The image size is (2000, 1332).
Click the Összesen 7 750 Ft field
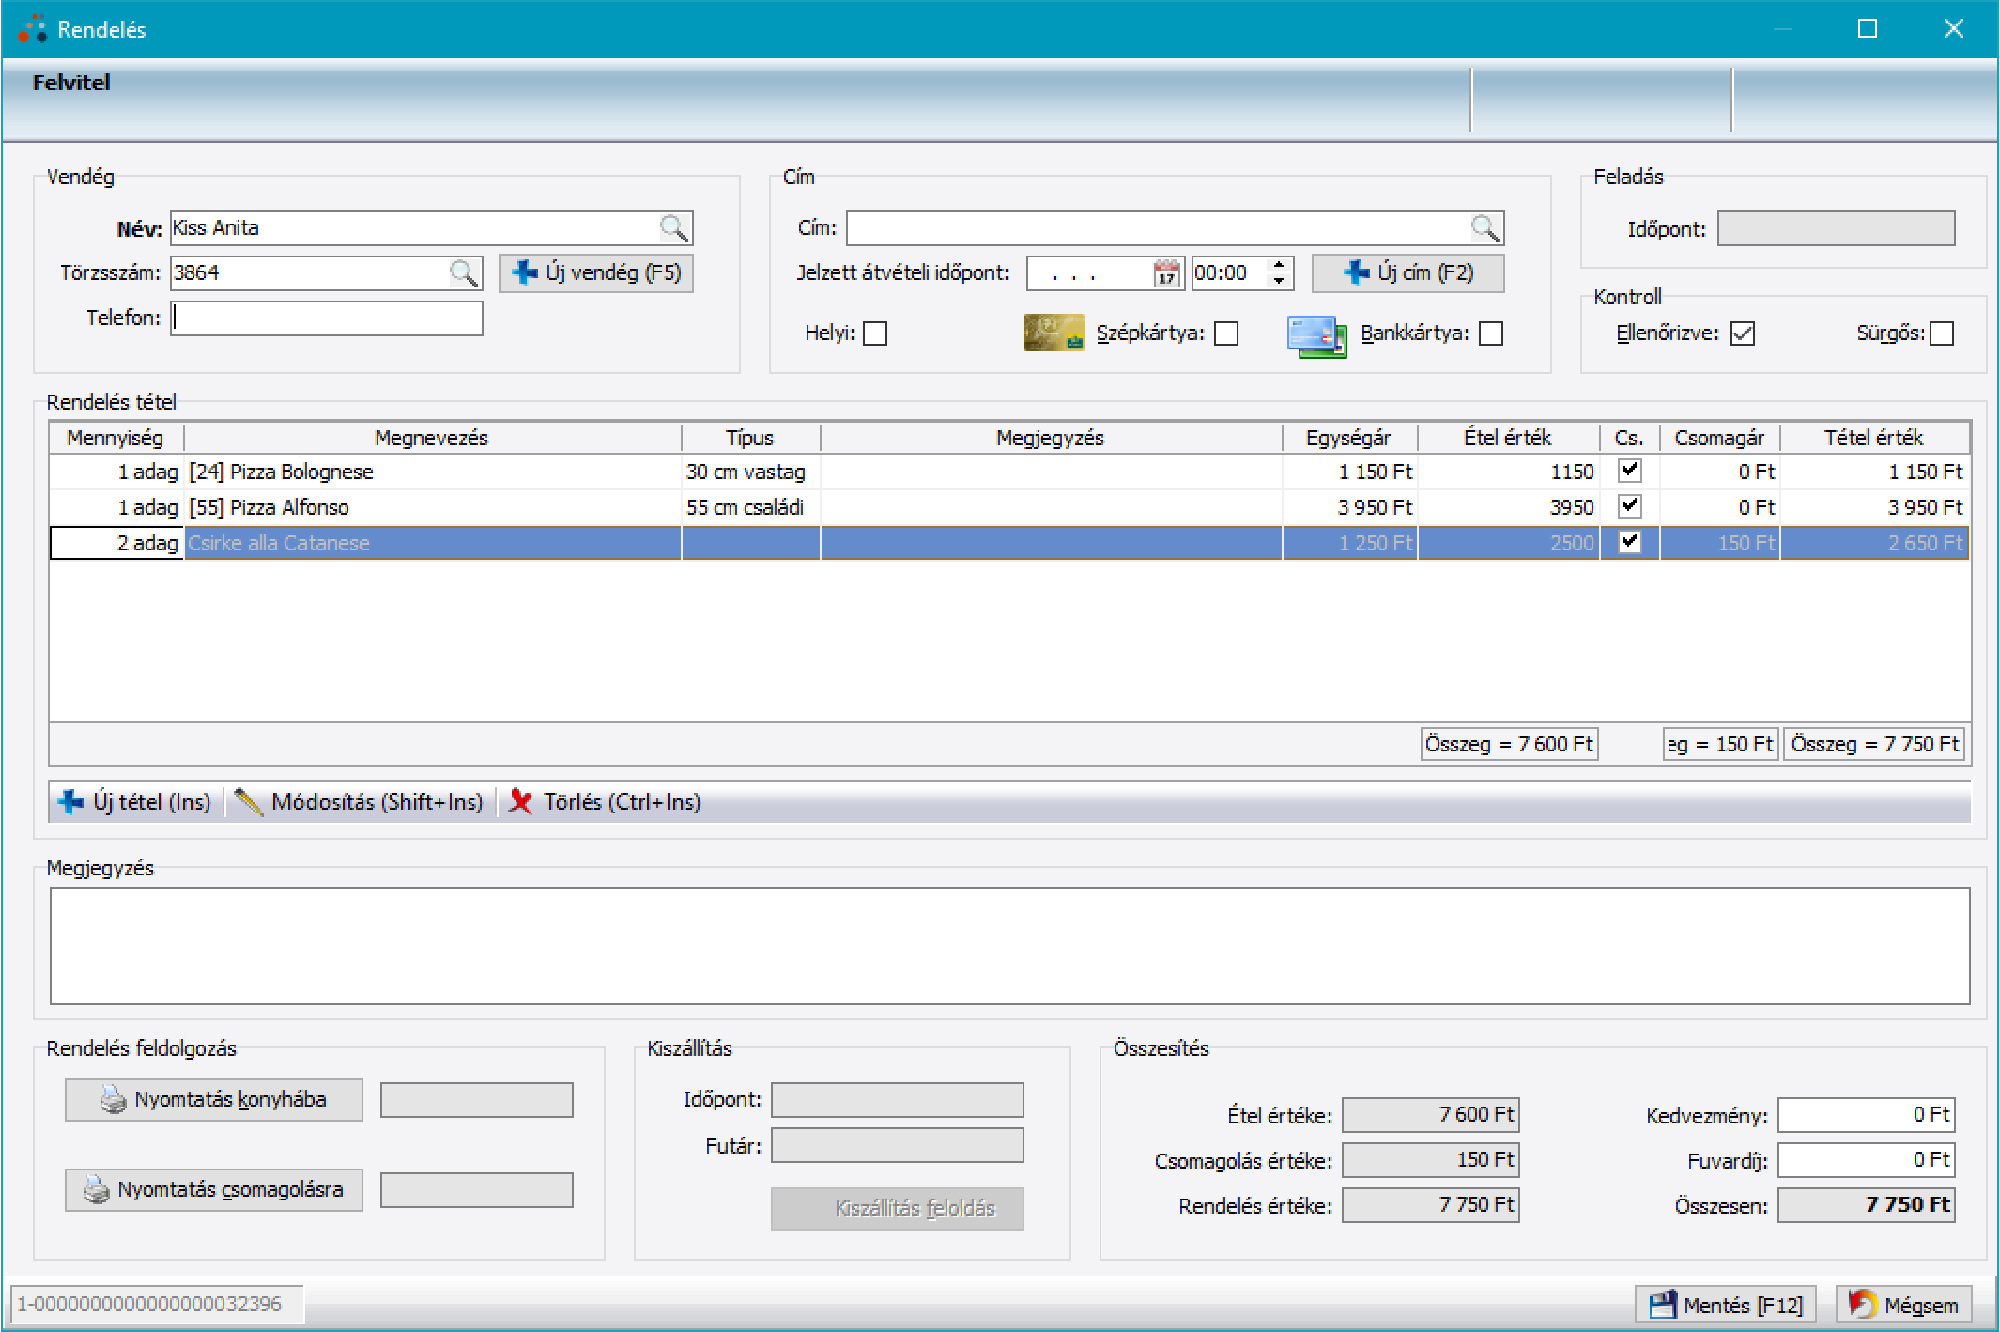(1866, 1205)
